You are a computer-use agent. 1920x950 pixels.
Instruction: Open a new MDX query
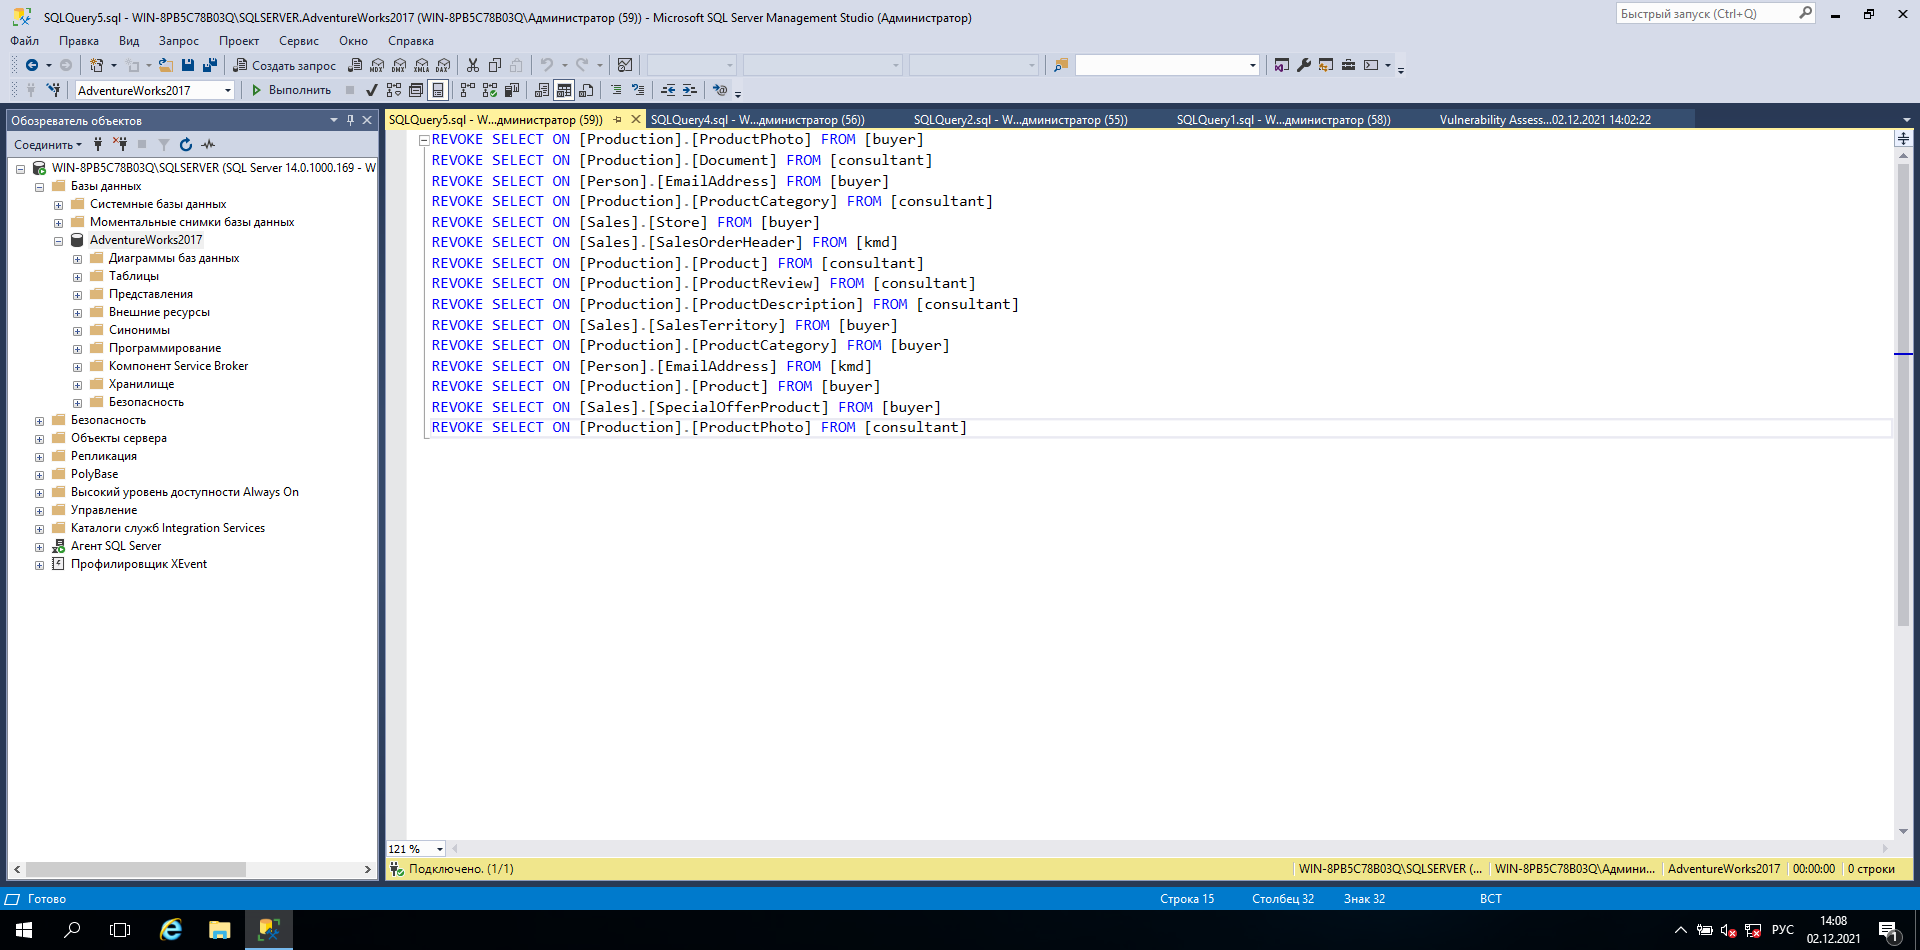click(x=377, y=65)
